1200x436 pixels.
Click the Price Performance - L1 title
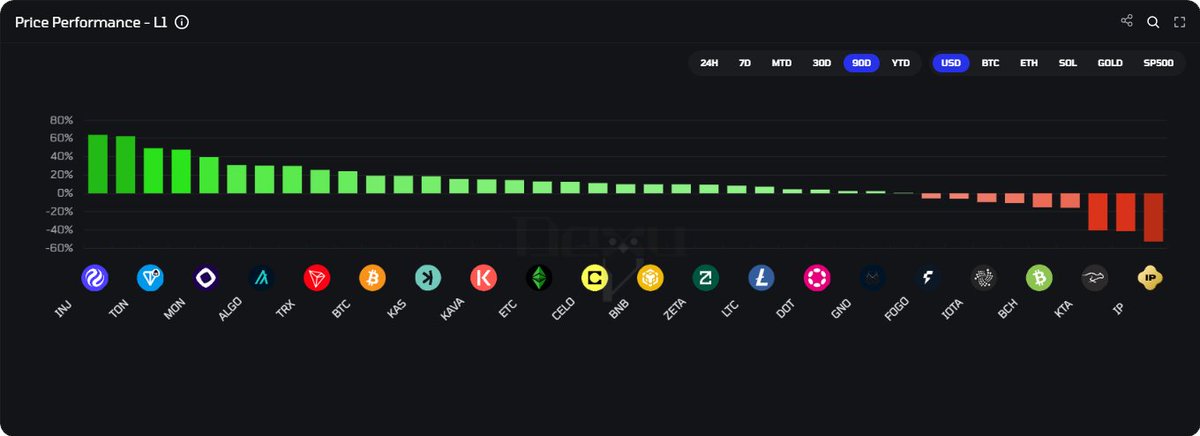coord(91,22)
